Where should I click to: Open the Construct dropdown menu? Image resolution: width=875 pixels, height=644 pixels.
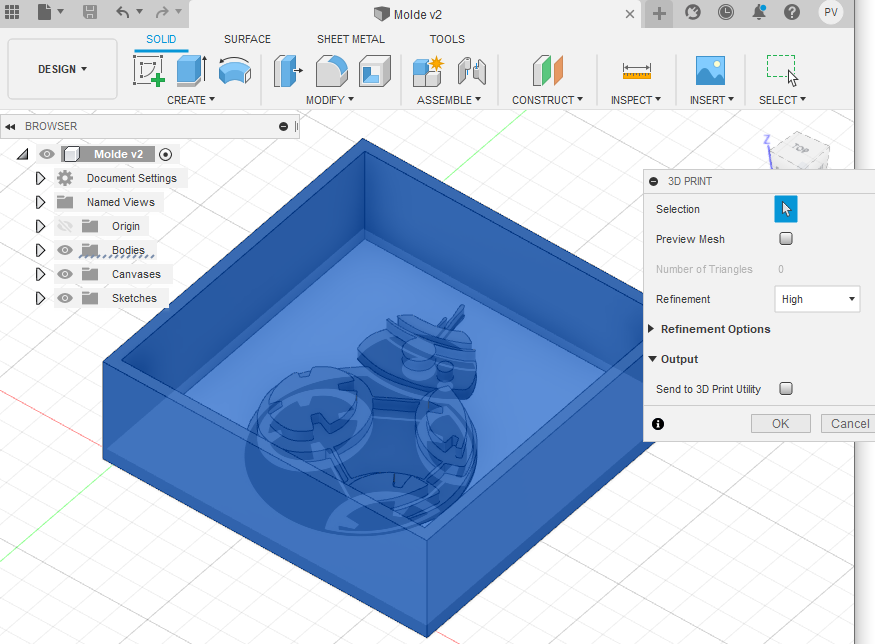(x=547, y=100)
